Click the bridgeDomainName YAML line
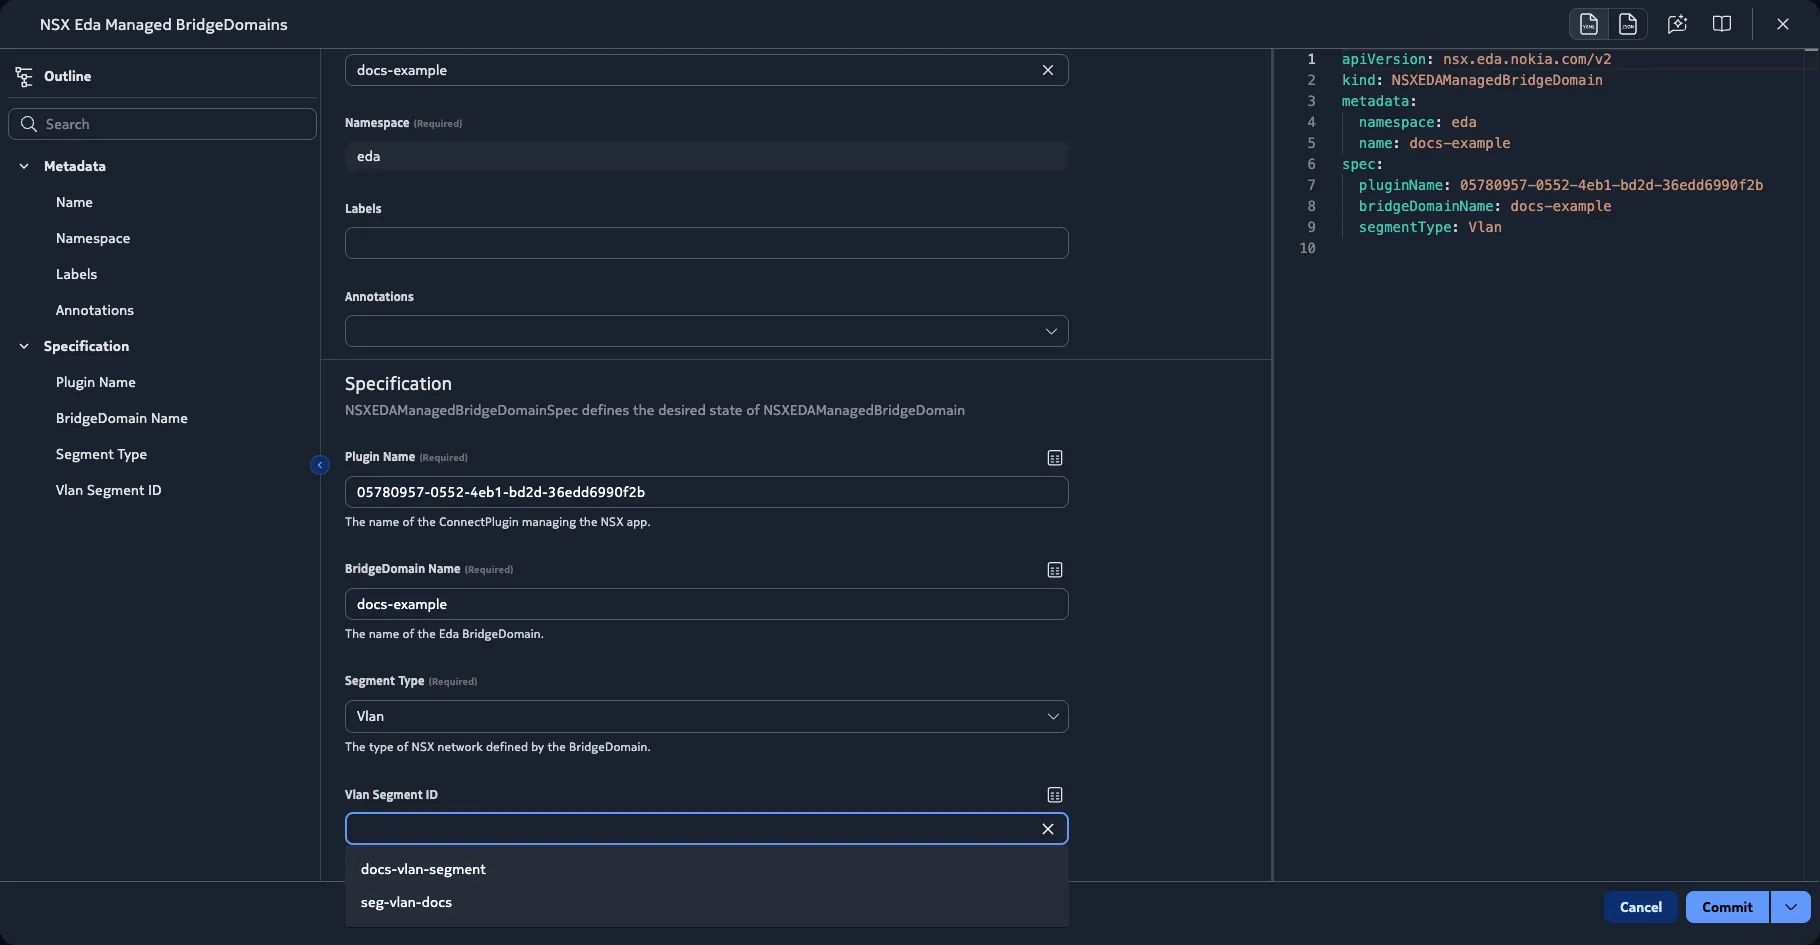This screenshot has height=945, width=1820. 1484,206
